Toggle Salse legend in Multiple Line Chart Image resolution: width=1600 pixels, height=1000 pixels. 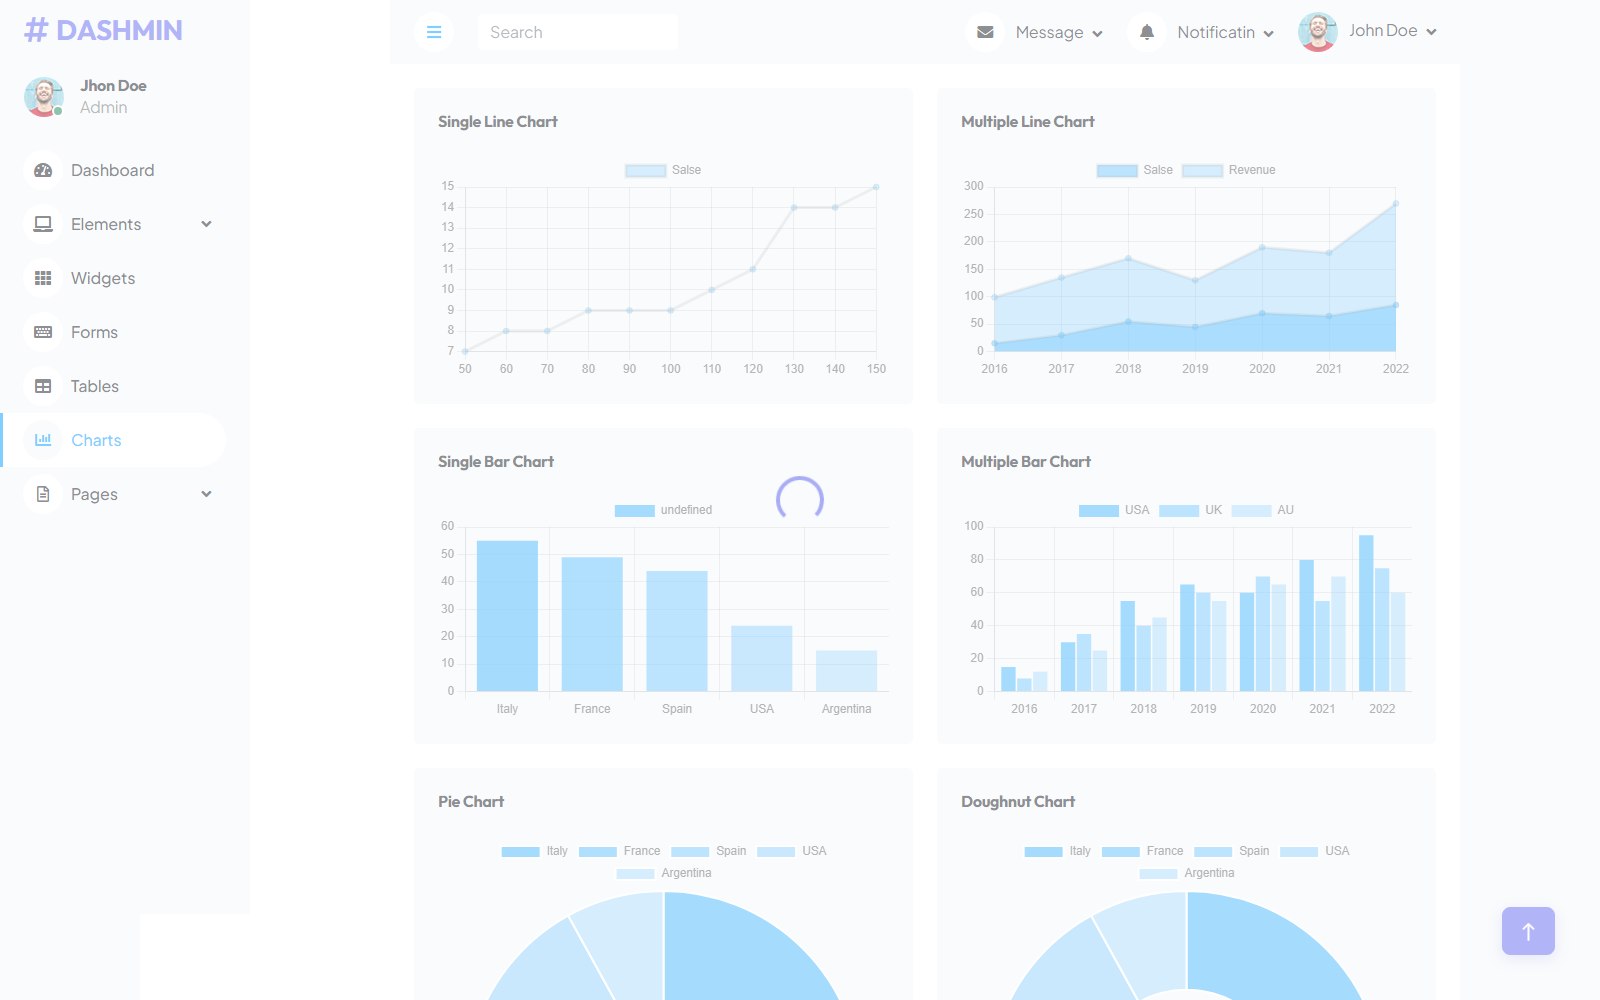[1134, 170]
